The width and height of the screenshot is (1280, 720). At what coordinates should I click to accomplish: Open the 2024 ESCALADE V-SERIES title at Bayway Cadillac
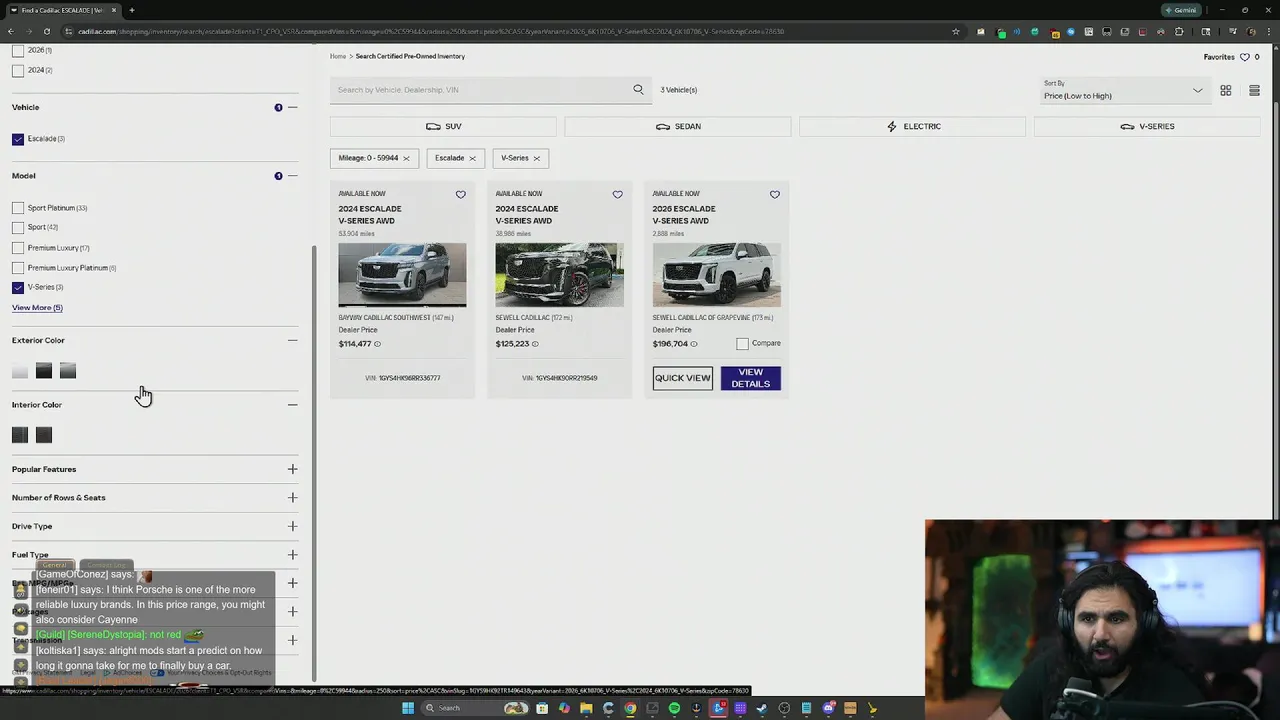coord(370,215)
